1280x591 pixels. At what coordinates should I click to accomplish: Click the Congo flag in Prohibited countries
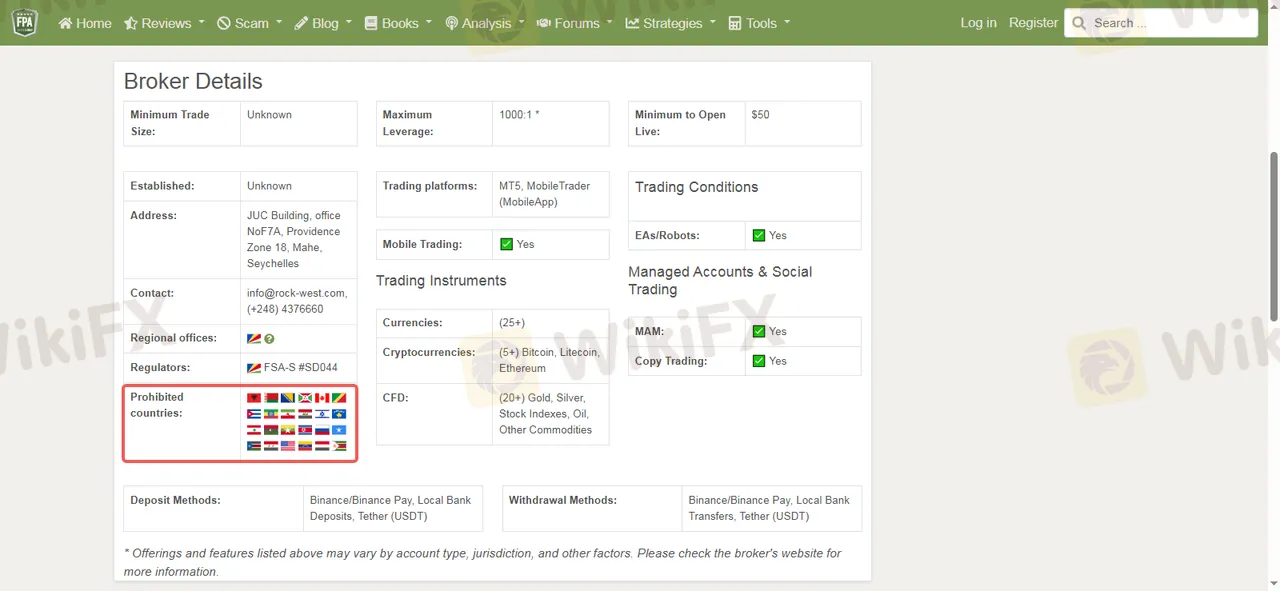(x=339, y=398)
